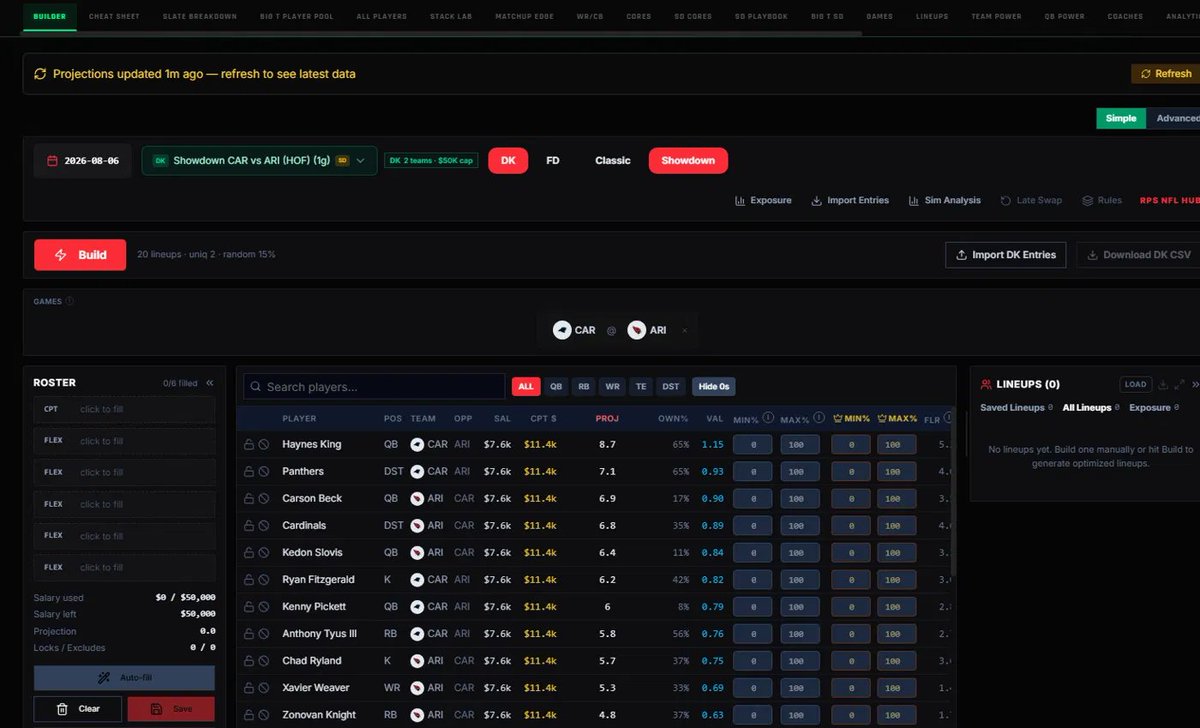Click the red Build button
Viewport: 1200px width, 728px height.
coord(80,255)
